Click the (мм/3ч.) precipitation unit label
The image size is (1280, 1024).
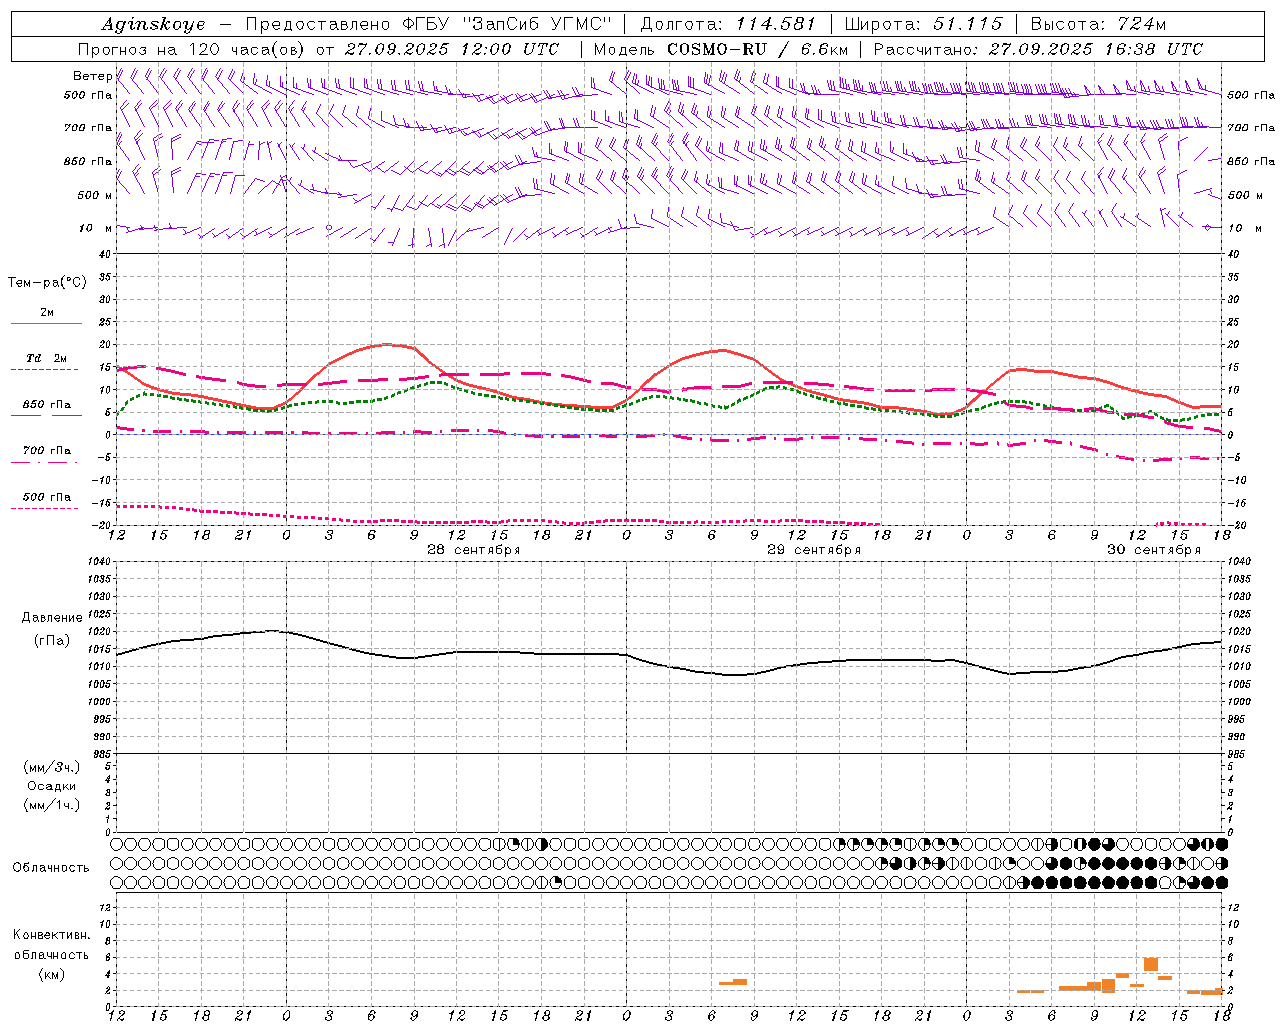(52, 767)
